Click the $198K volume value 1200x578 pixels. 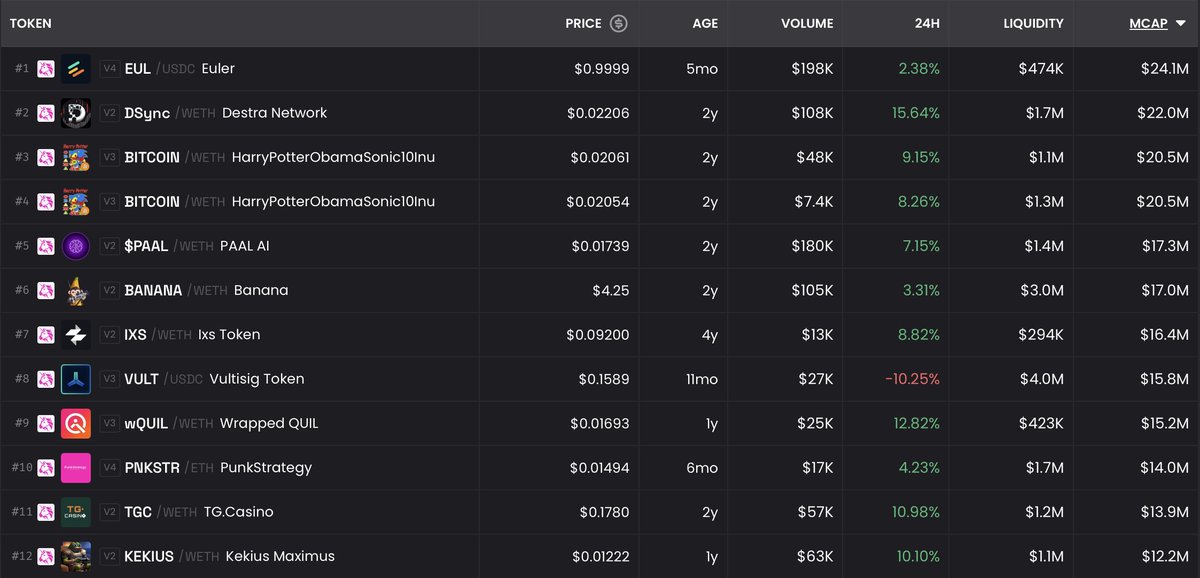[x=811, y=69]
